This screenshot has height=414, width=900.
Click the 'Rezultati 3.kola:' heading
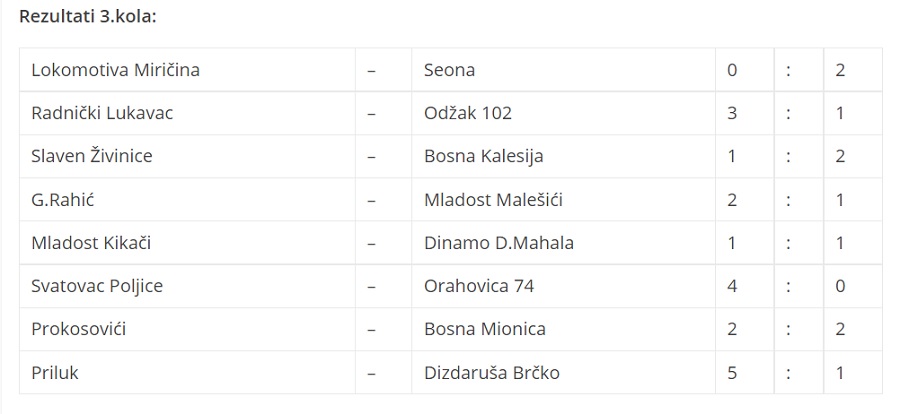[88, 17]
